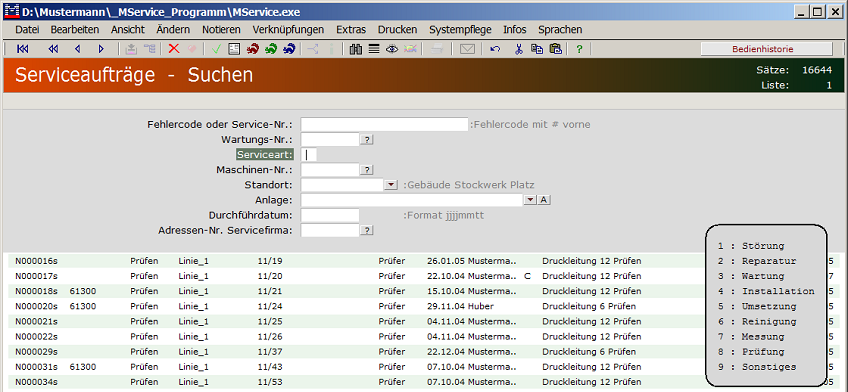Viewport: 848px width, 392px height.
Task: Click the envelope mail icon
Action: click(467, 49)
